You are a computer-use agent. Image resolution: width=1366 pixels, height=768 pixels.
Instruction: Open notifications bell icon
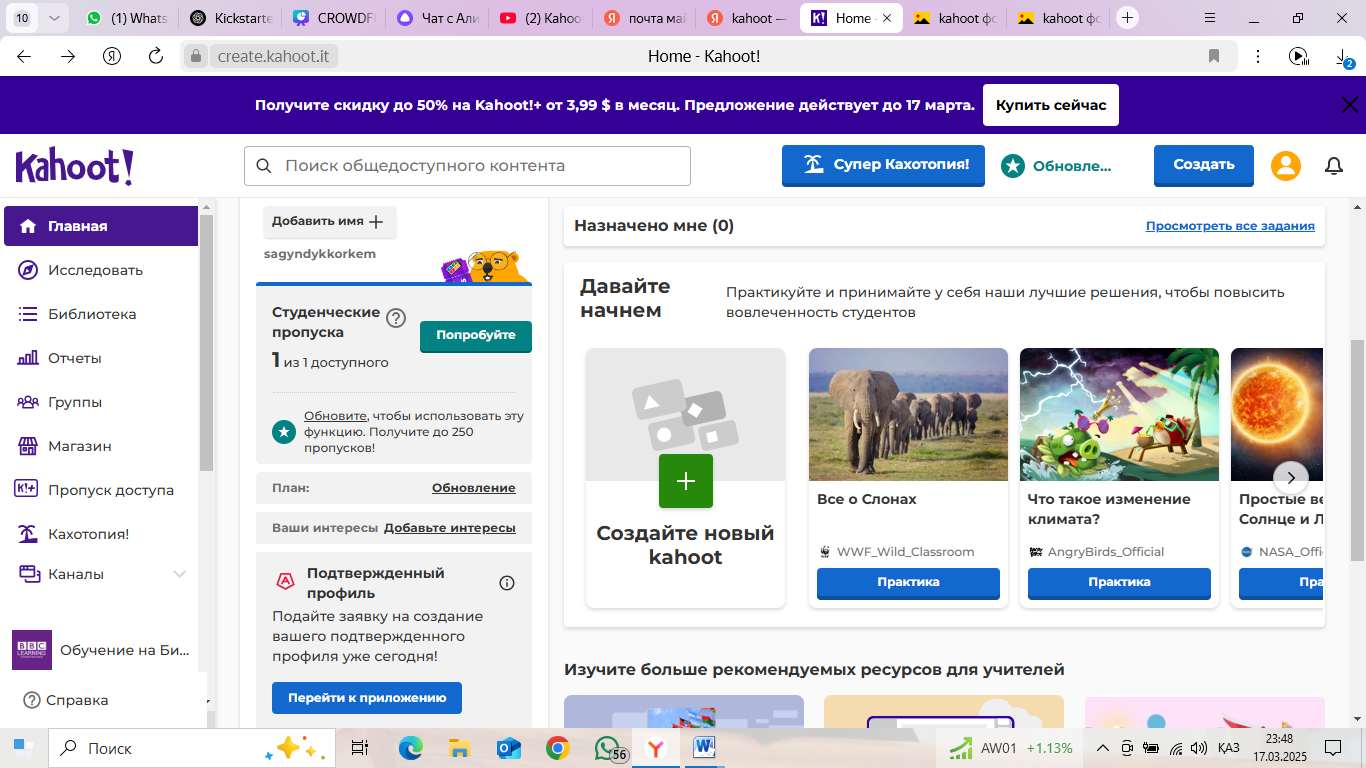(x=1333, y=166)
